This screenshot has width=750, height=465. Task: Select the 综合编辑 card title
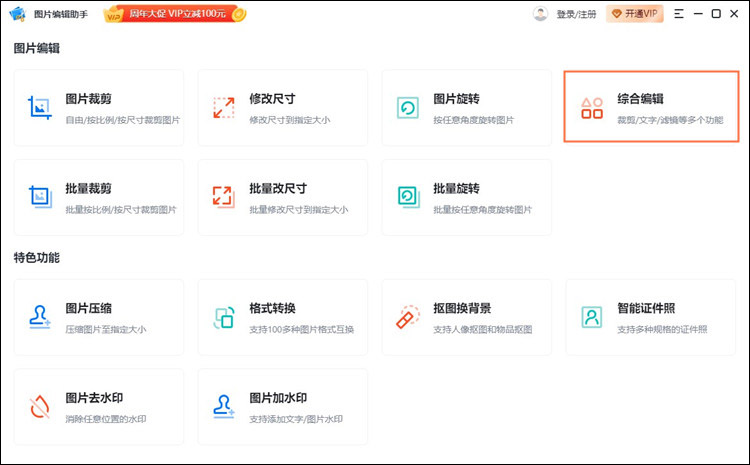coord(640,99)
